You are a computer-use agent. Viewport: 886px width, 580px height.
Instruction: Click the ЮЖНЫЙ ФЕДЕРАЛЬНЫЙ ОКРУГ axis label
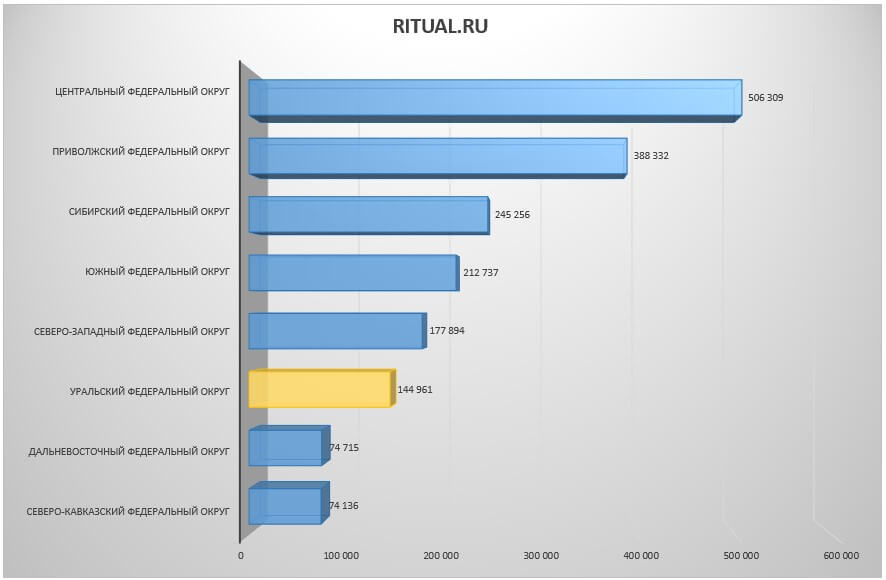(158, 271)
